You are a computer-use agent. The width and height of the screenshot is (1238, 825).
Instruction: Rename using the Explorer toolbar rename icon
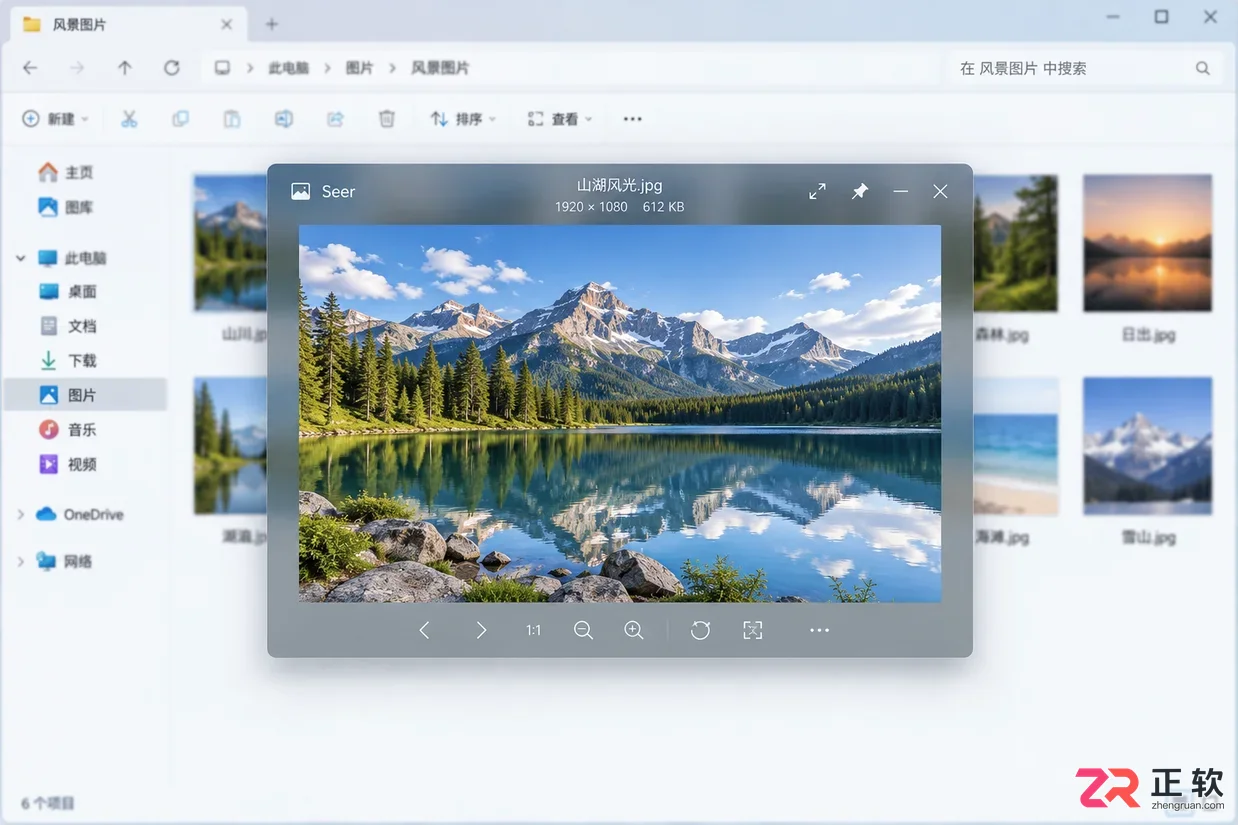284,119
